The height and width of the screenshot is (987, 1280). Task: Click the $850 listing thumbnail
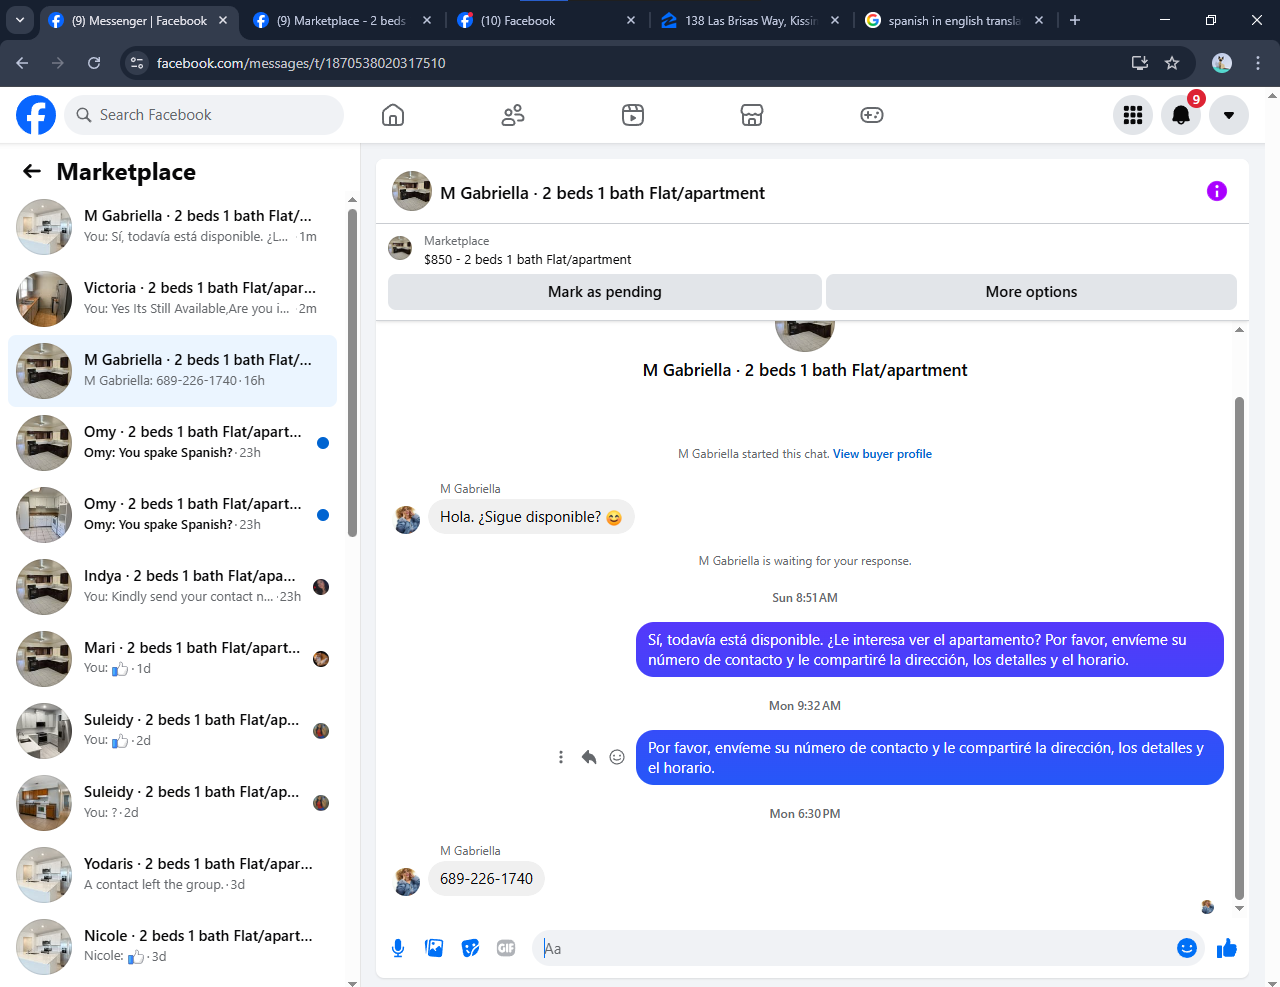click(x=400, y=248)
